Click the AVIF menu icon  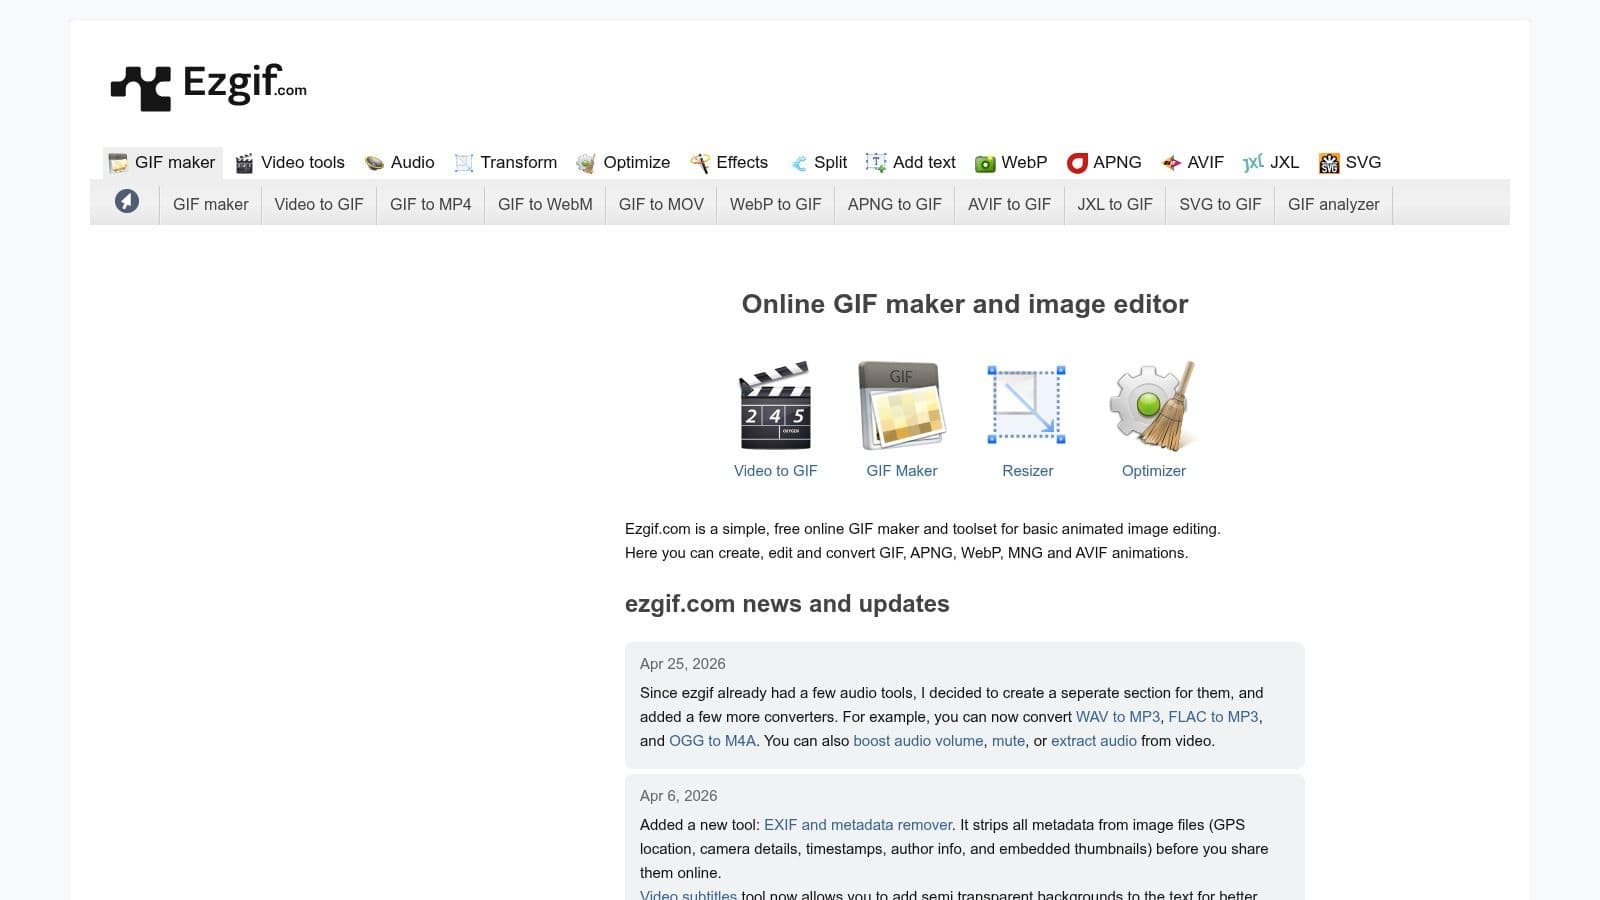(x=1171, y=163)
